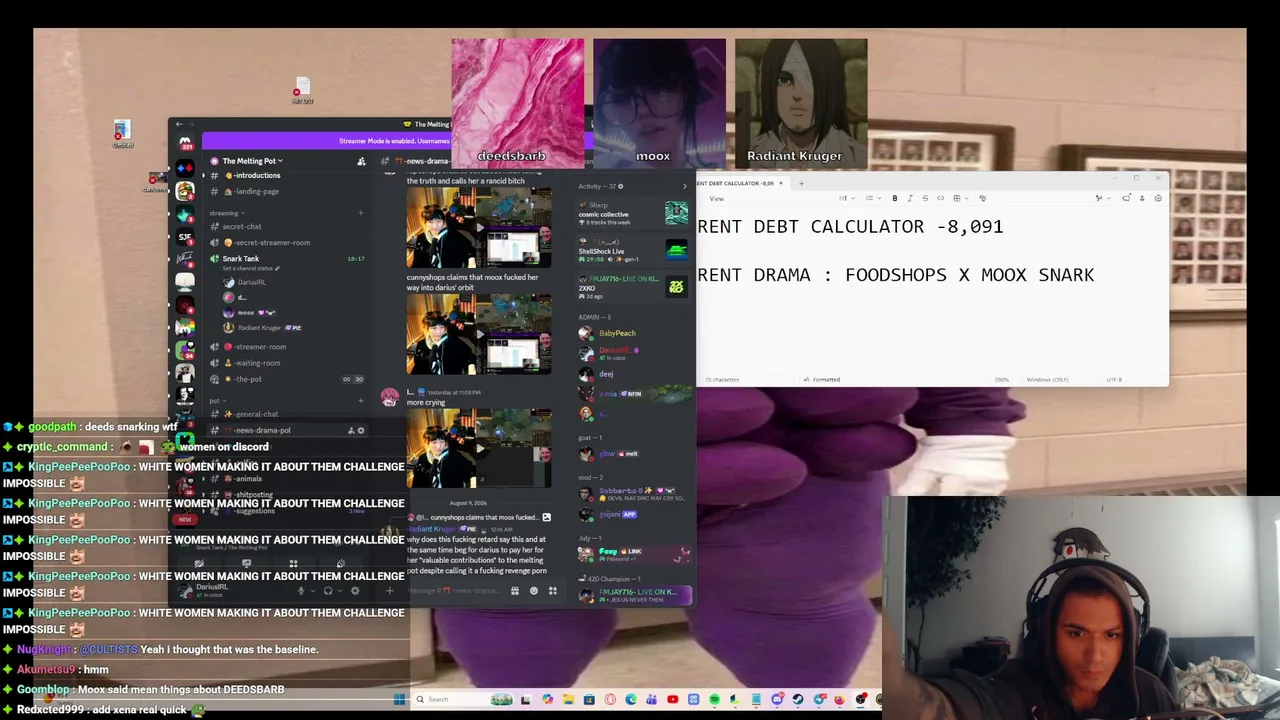Screen dimensions: 1280x720
Task: Toggle Discord microphone mute
Action: coord(301,591)
